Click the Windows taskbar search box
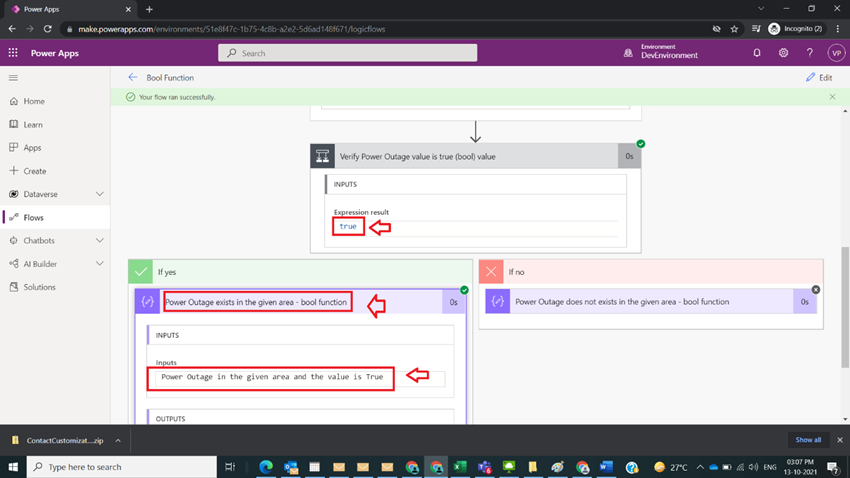The width and height of the screenshot is (850, 478). [x=121, y=467]
